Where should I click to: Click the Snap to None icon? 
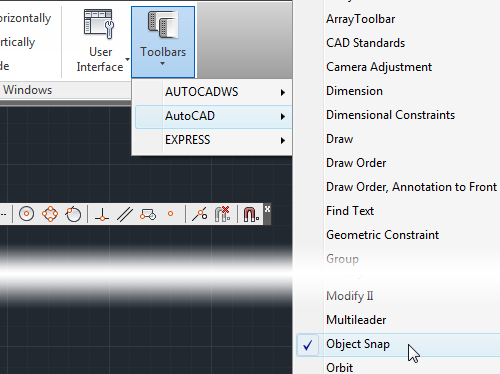tap(222, 214)
